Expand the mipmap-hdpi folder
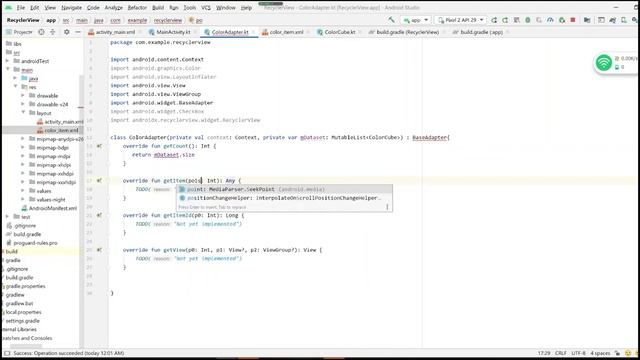The height and width of the screenshot is (360, 640). 23,147
